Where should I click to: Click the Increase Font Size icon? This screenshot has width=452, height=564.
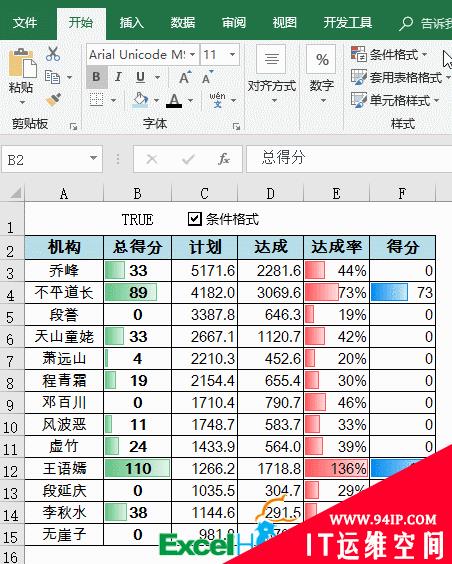185,77
